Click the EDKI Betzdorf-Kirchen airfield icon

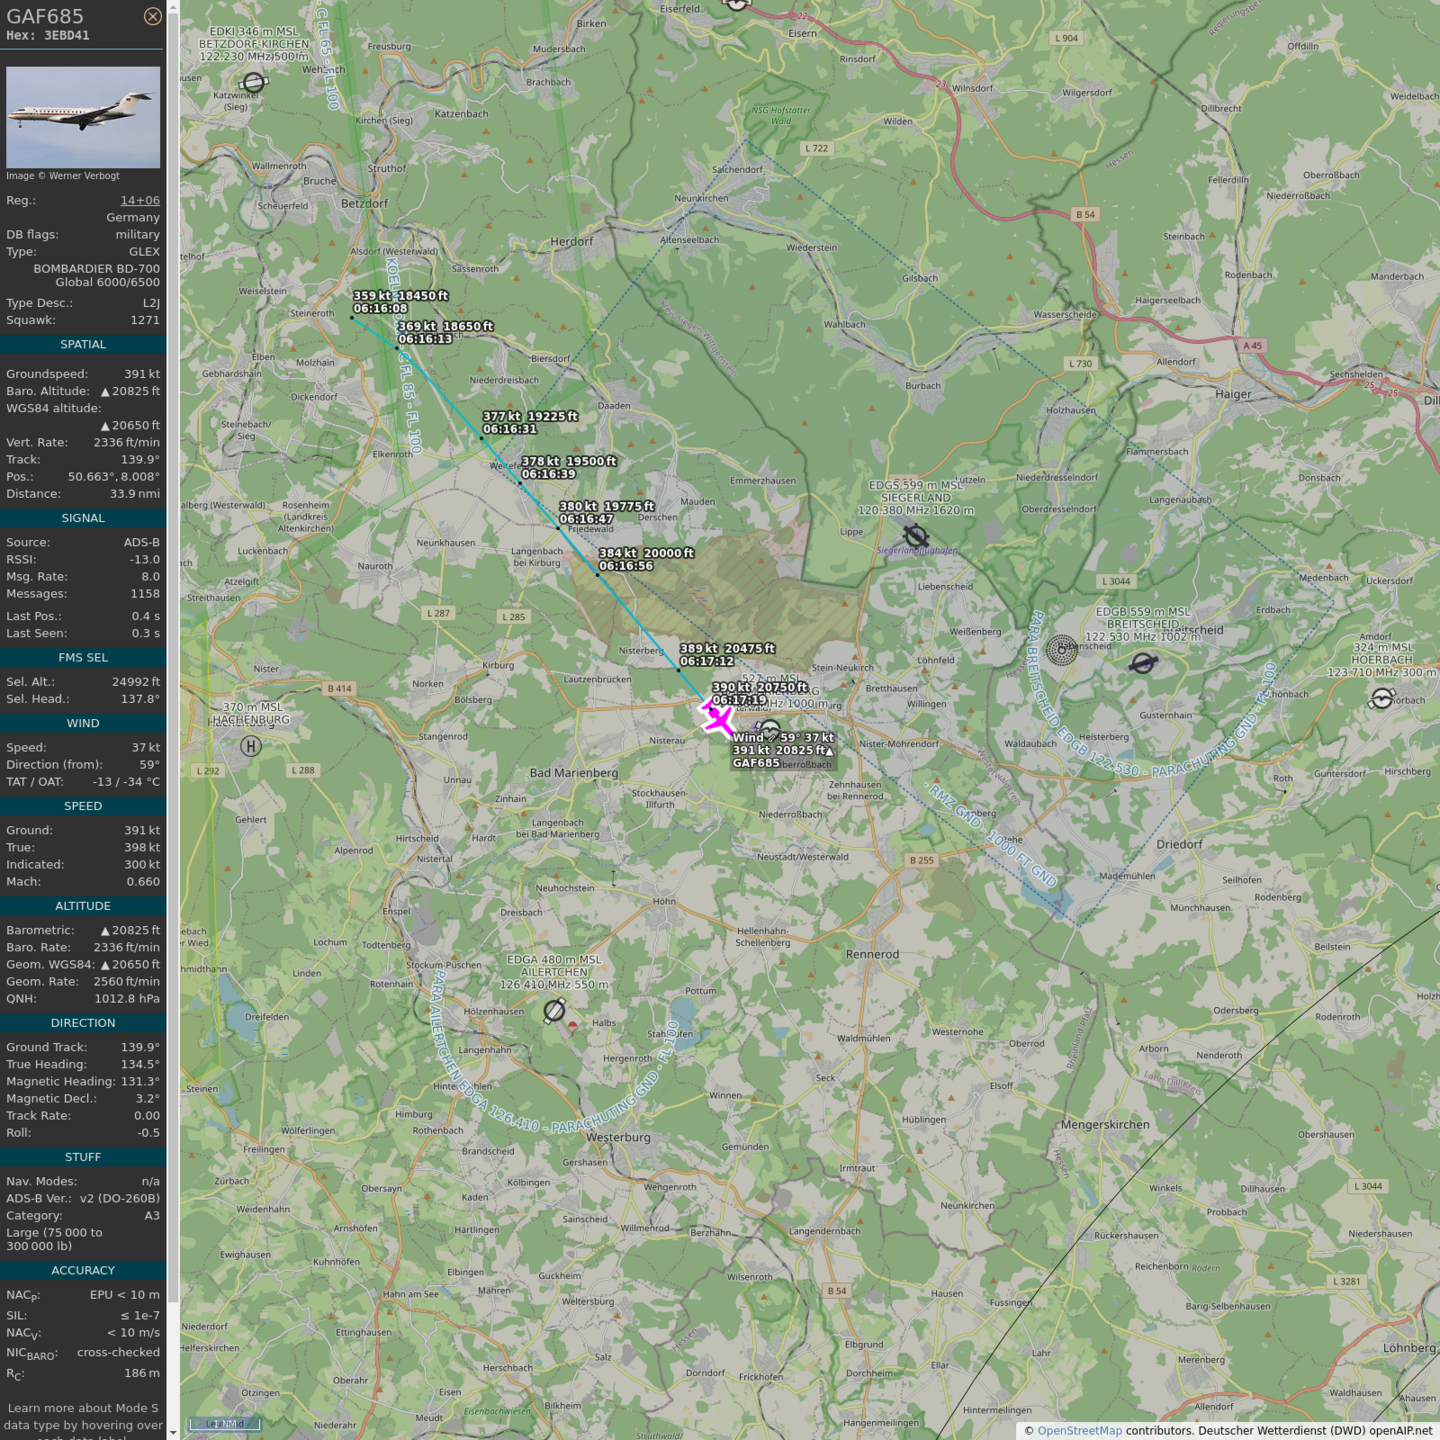[x=254, y=83]
